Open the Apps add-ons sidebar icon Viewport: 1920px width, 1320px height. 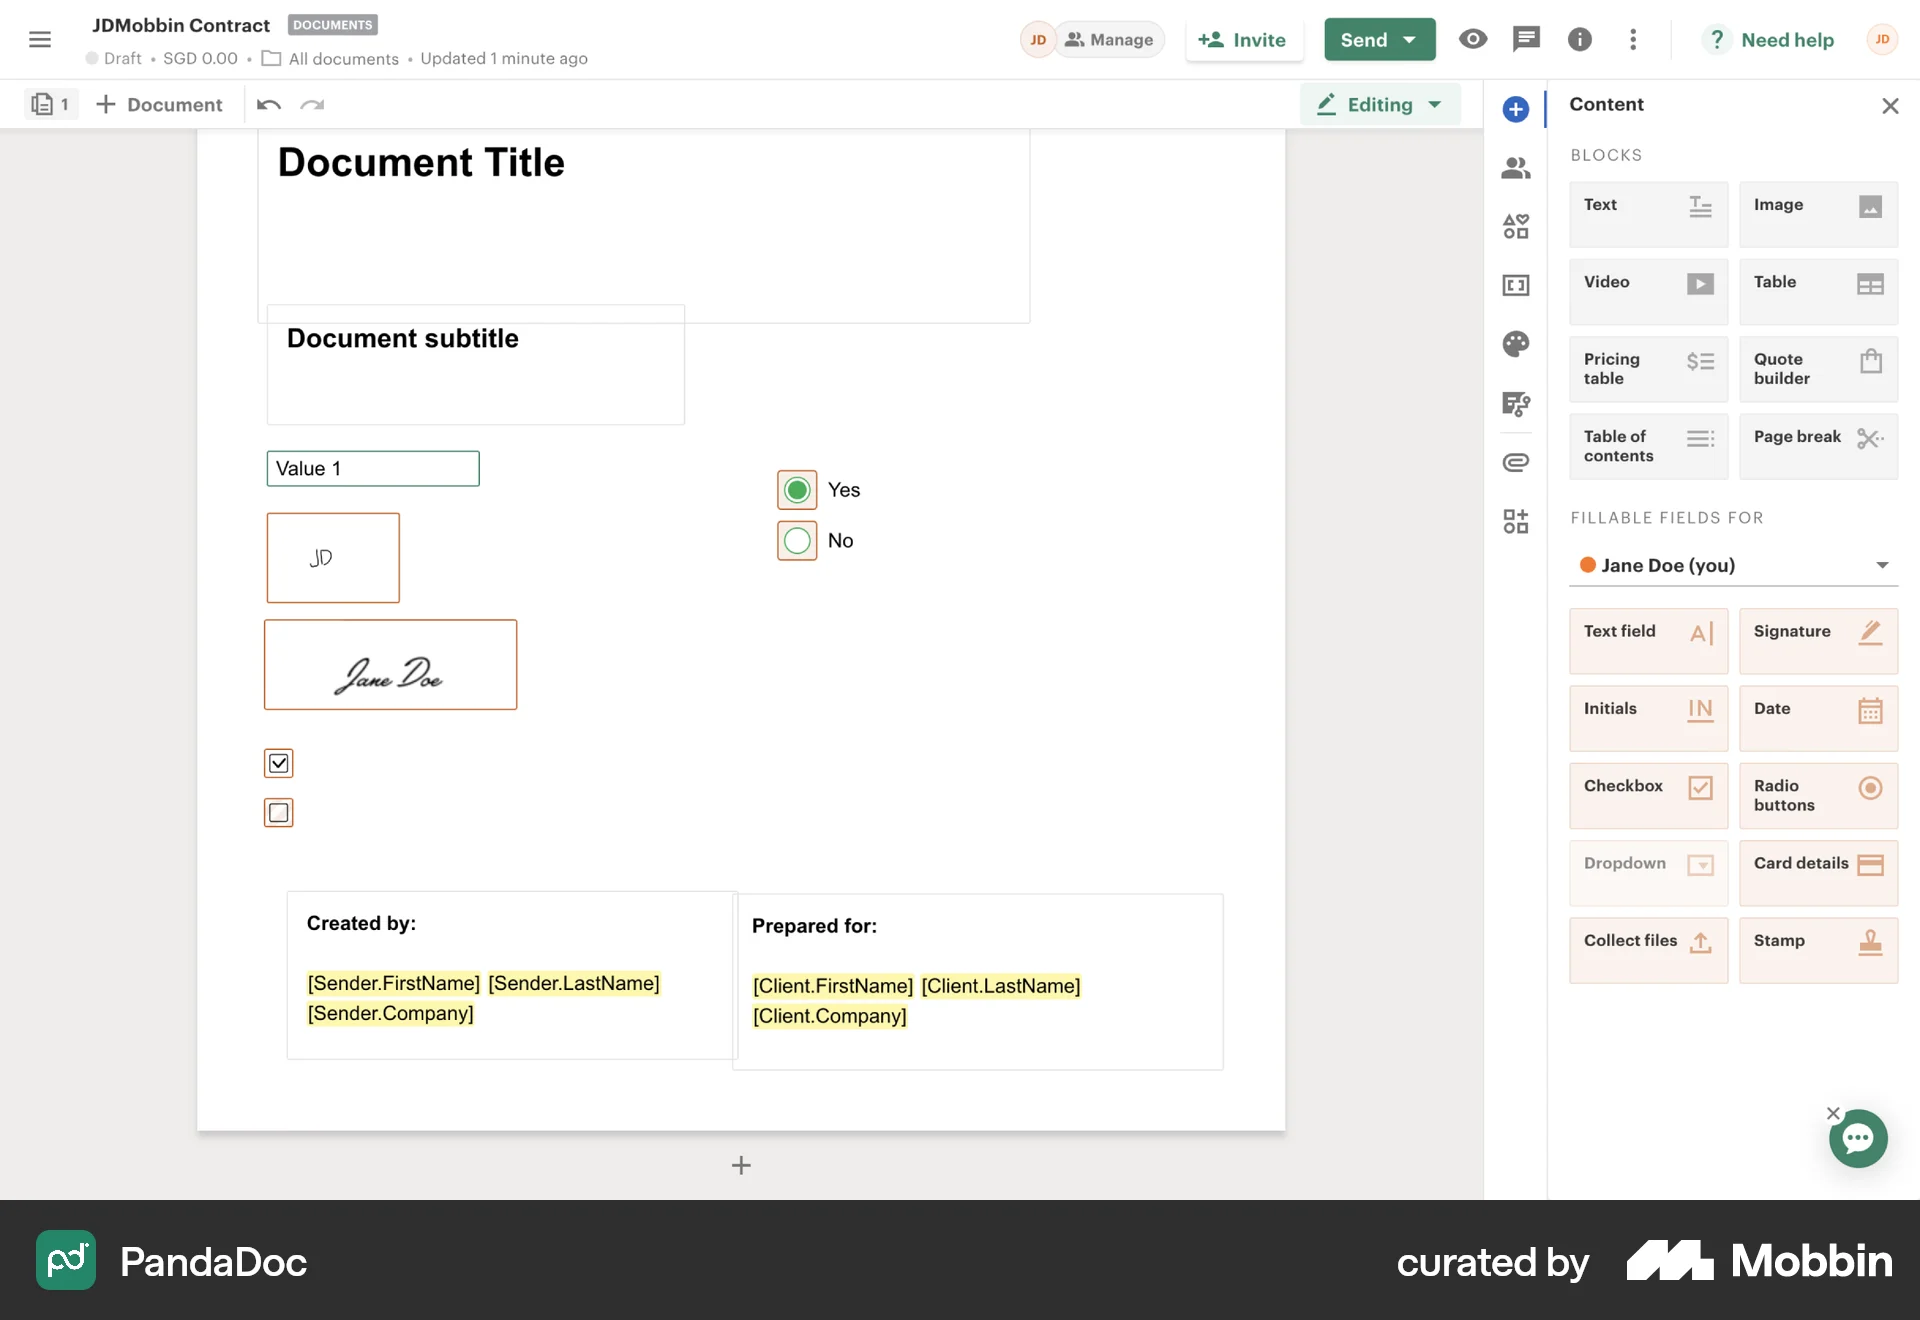[x=1516, y=521]
